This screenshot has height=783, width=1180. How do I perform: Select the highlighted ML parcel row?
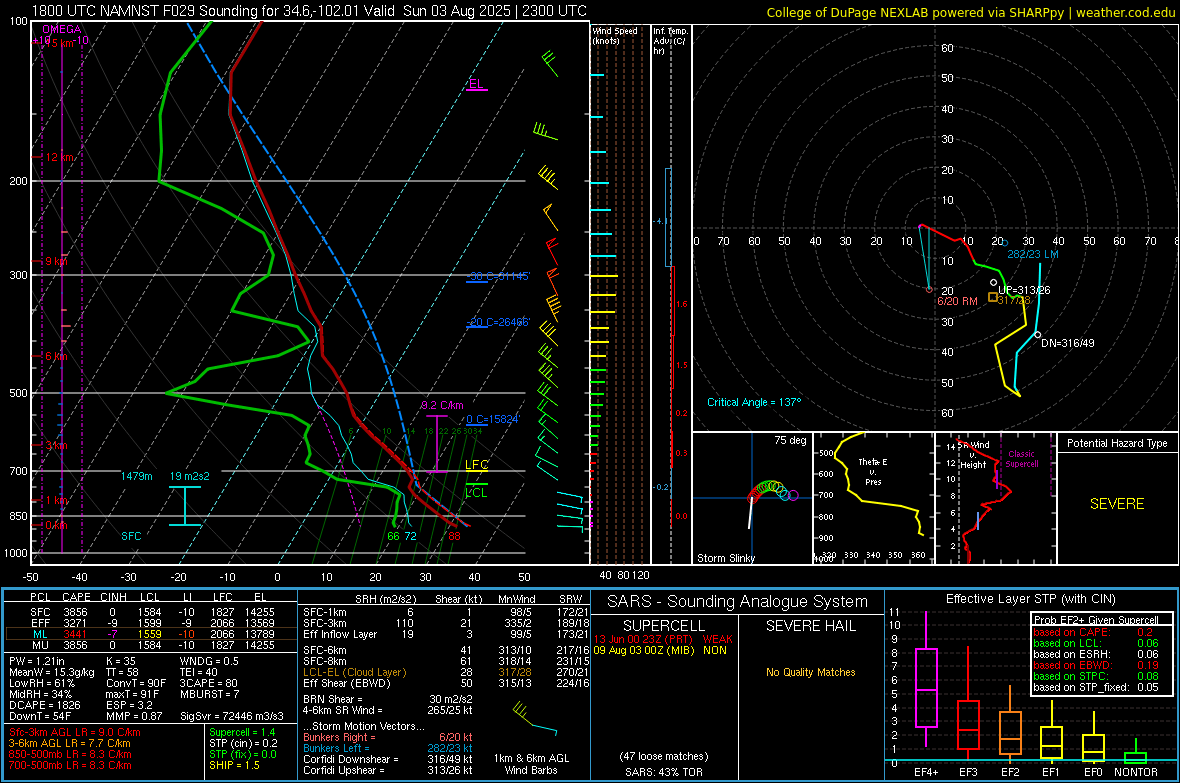tap(151, 634)
